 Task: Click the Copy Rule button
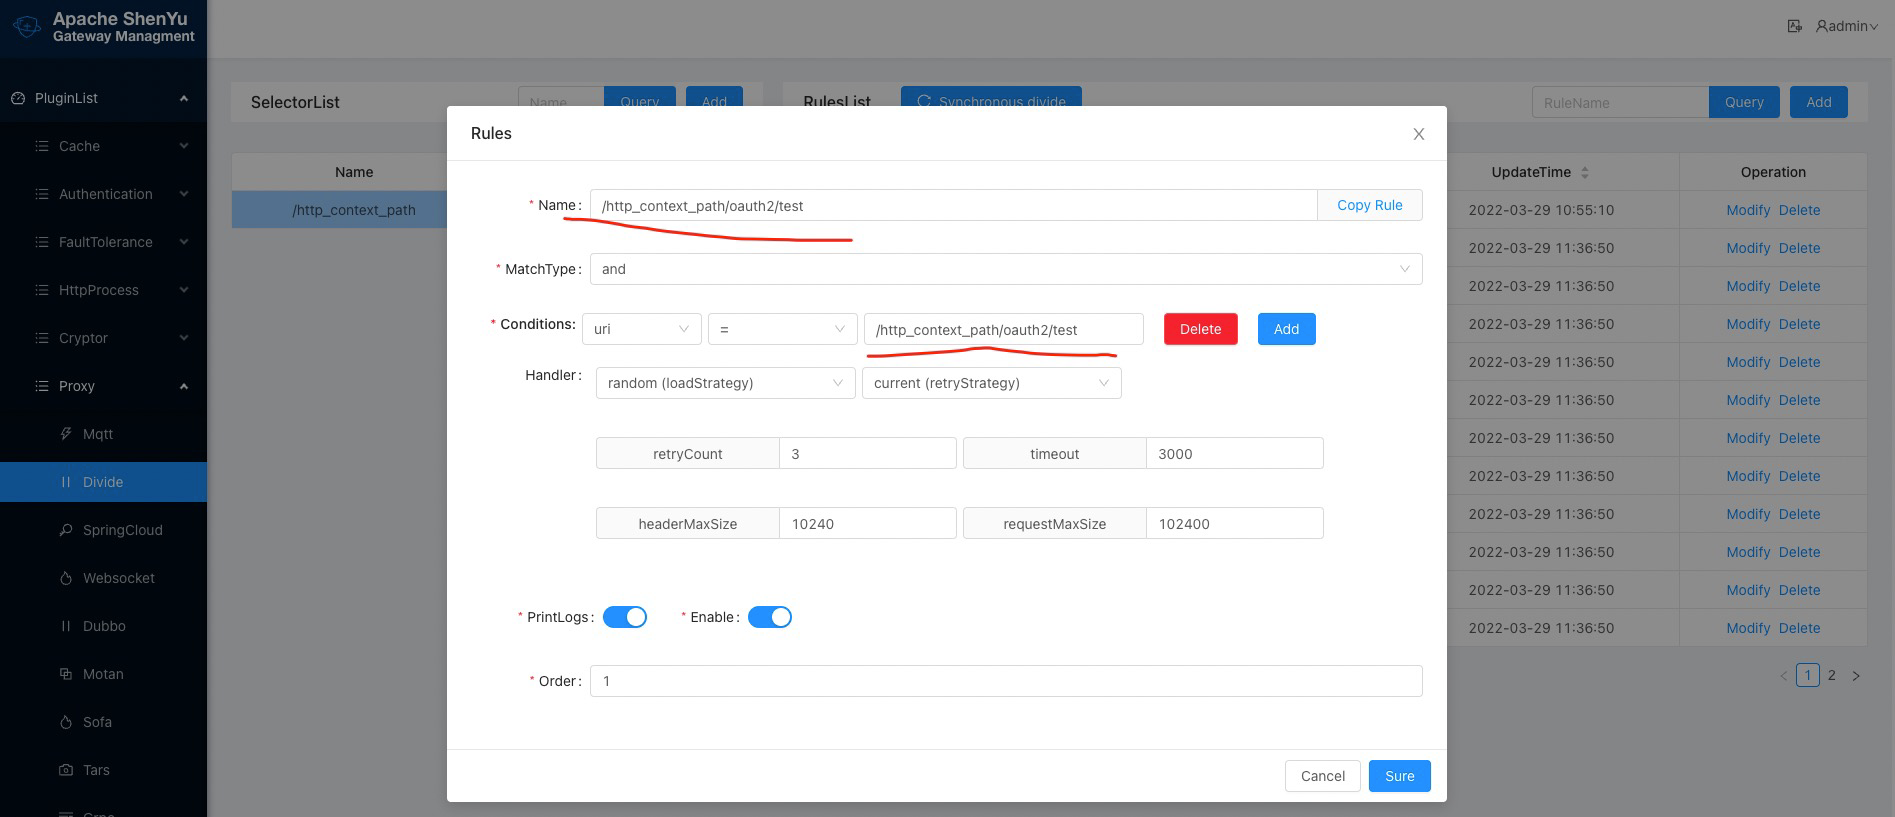tap(1369, 205)
